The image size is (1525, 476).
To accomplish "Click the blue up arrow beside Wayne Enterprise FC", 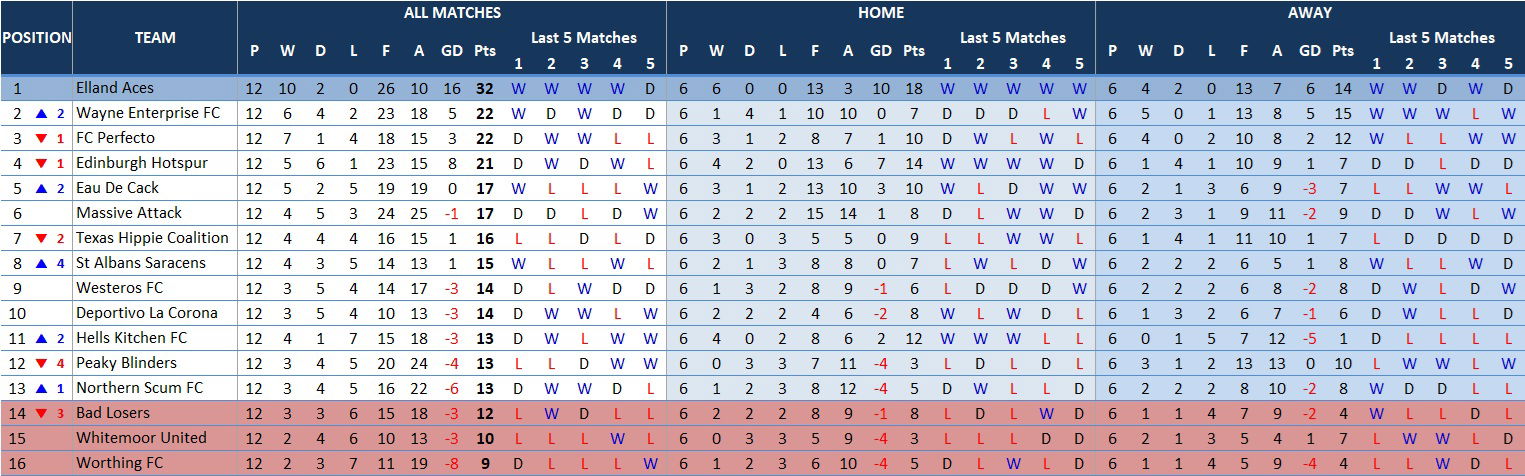I will click(x=41, y=113).
